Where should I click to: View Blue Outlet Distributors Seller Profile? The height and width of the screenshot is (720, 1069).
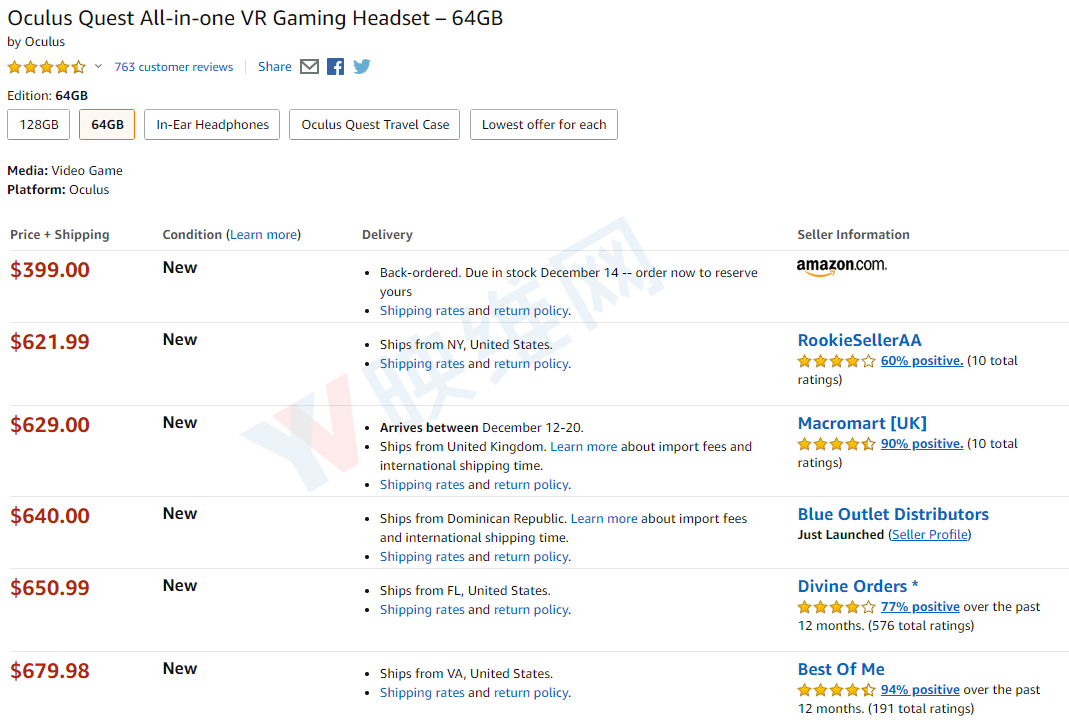931,535
